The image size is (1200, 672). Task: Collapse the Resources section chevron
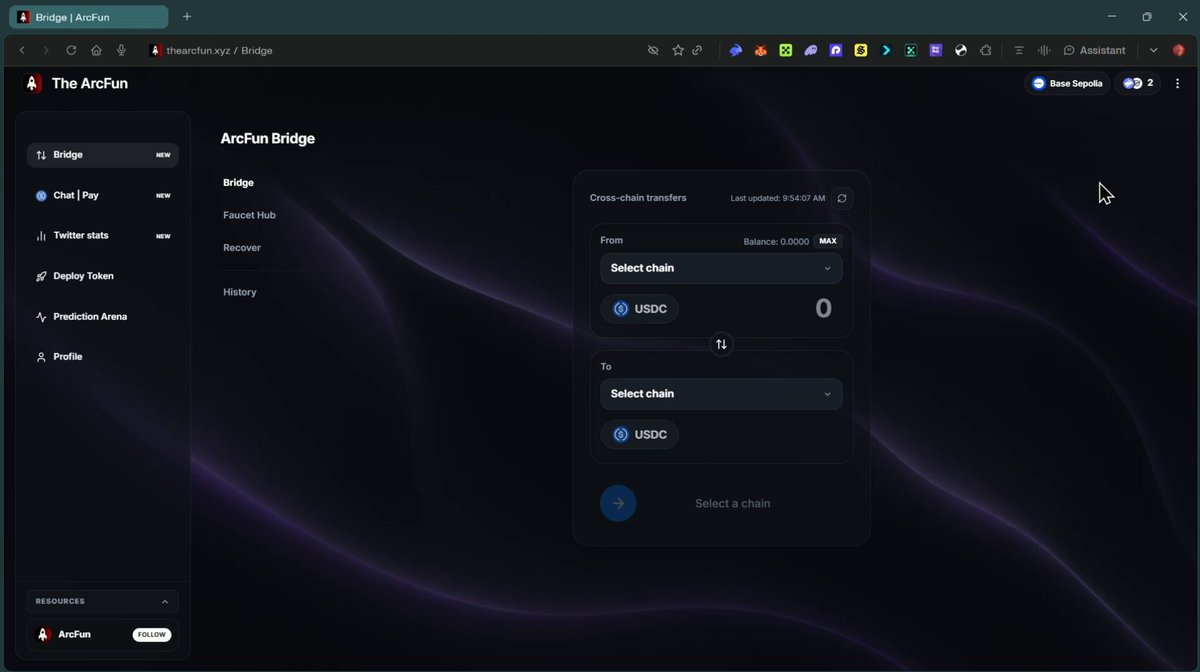pyautogui.click(x=165, y=601)
